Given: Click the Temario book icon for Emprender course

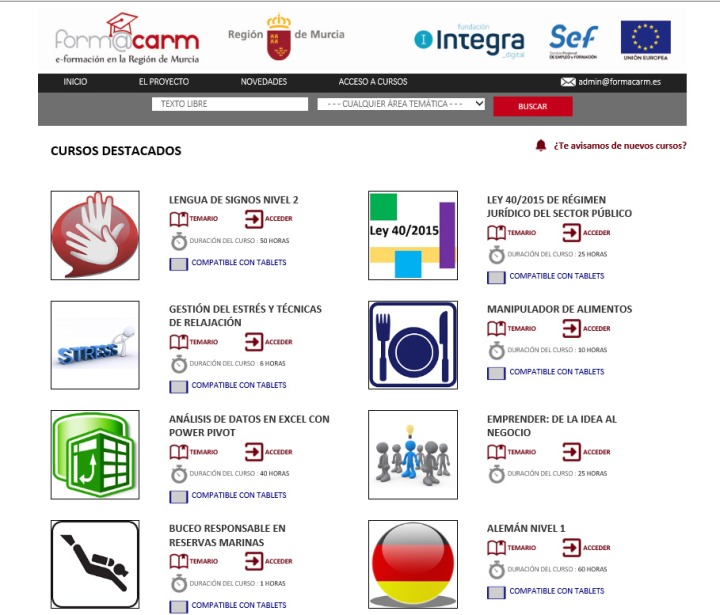Looking at the screenshot, I should tap(496, 451).
